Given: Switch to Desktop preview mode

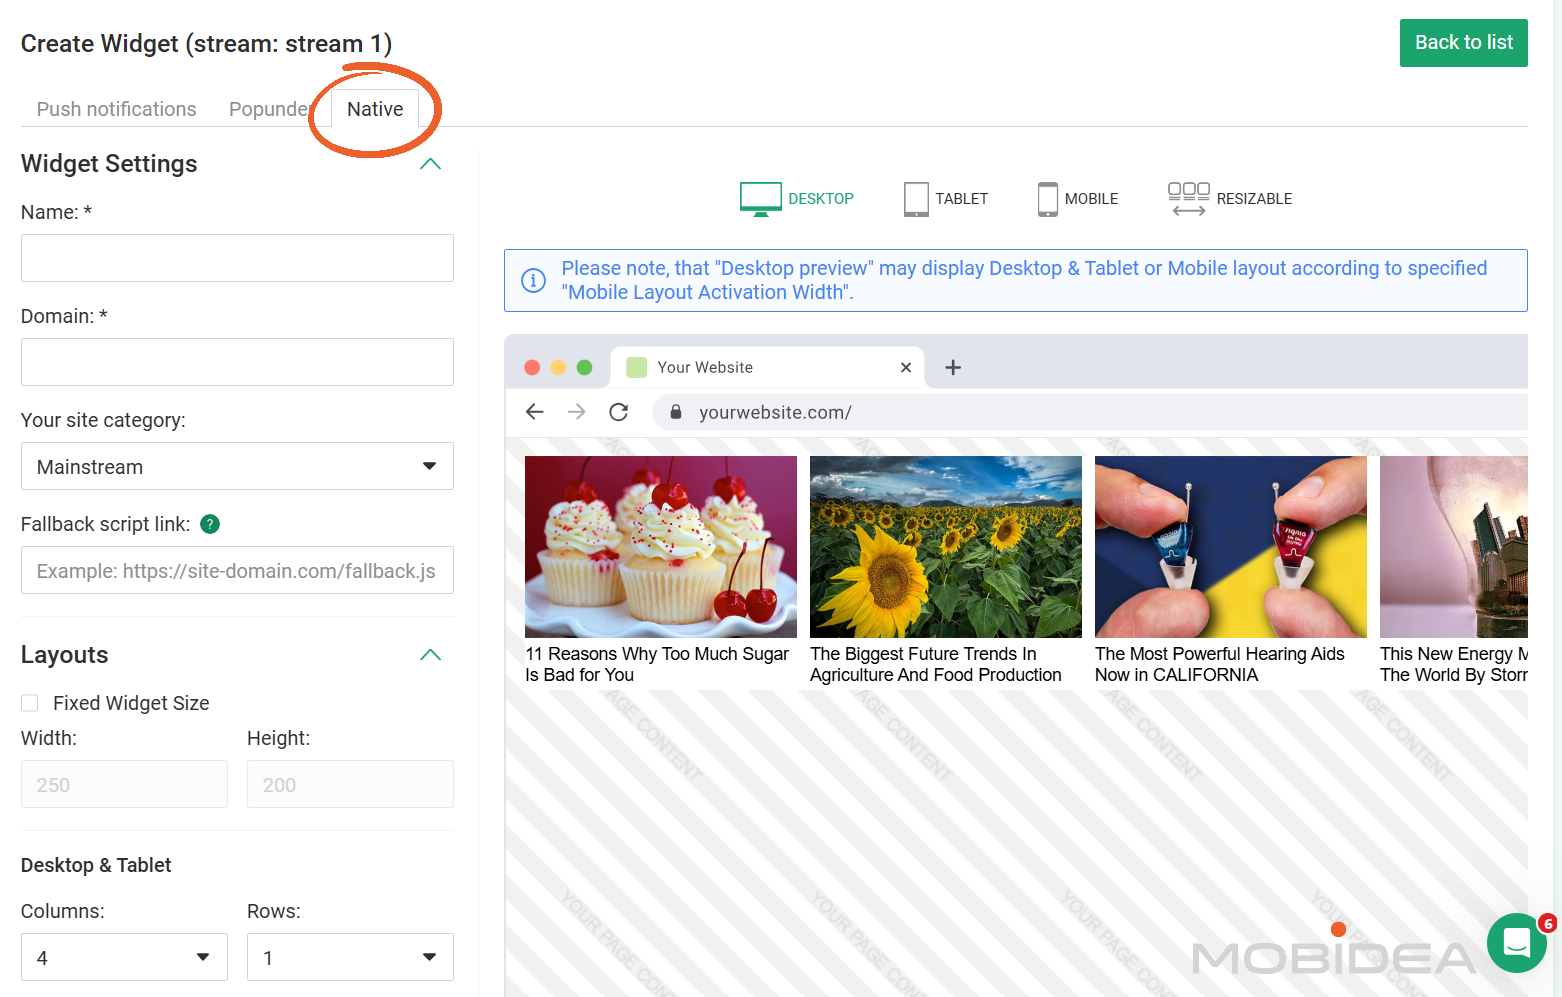Looking at the screenshot, I should [797, 199].
